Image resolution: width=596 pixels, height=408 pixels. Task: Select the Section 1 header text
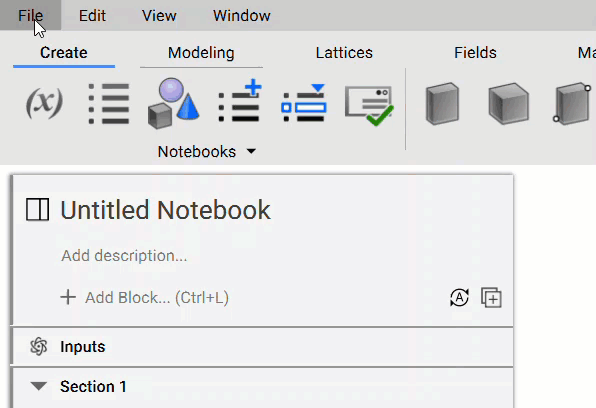[93, 387]
